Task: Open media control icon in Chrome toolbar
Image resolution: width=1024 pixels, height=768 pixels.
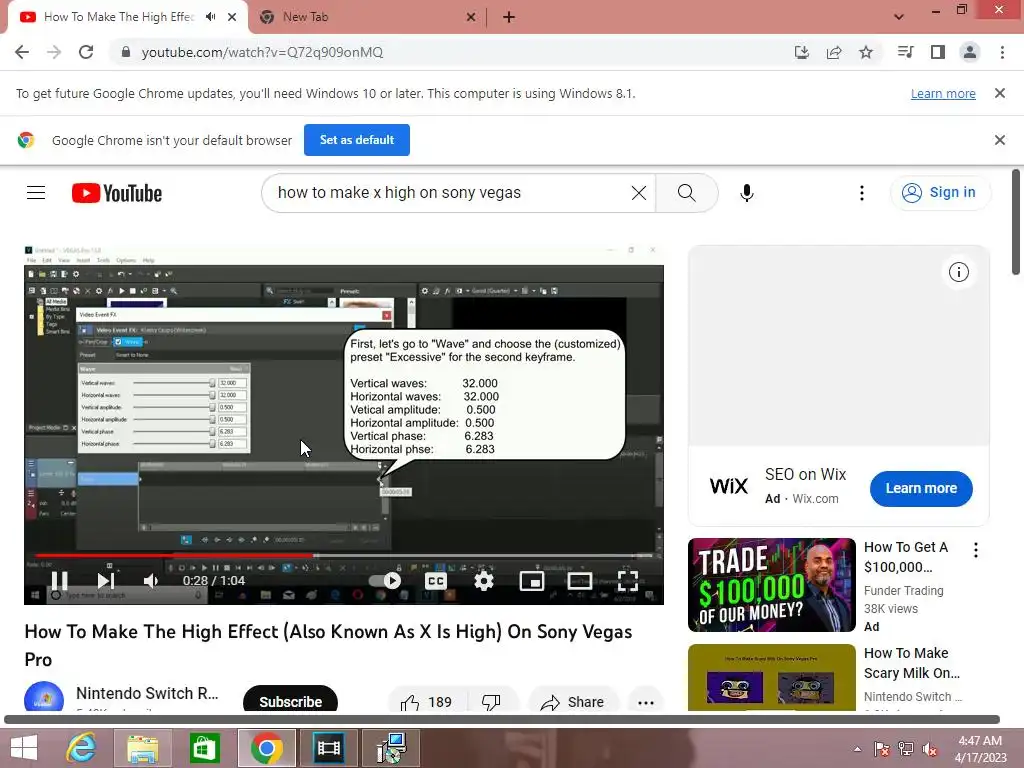Action: click(905, 52)
